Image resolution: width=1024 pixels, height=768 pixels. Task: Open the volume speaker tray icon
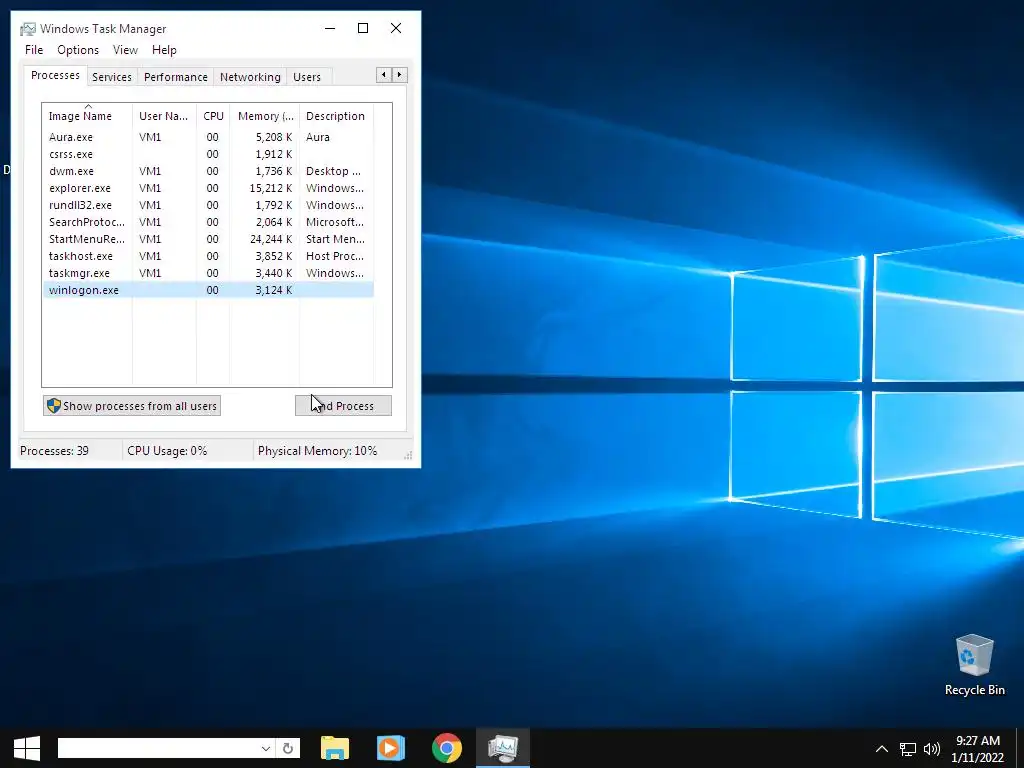[932, 749]
